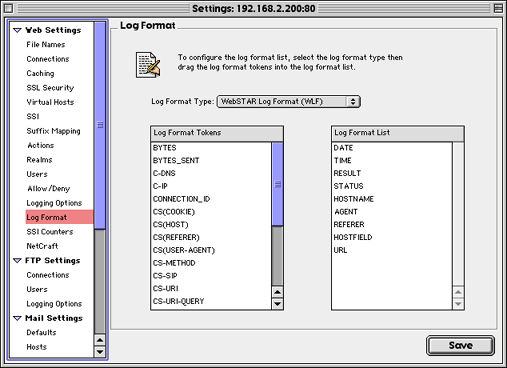Select highlighted Log Format sidebar item
Screen dimensions: 507x368
pos(59,217)
